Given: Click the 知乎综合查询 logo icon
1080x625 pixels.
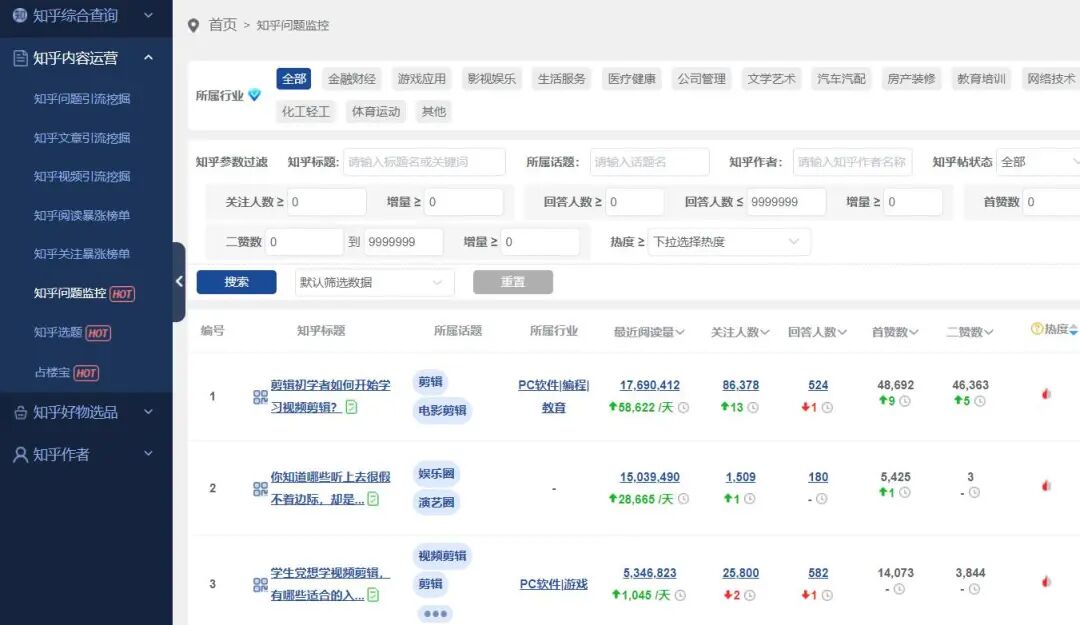Looking at the screenshot, I should coord(20,15).
